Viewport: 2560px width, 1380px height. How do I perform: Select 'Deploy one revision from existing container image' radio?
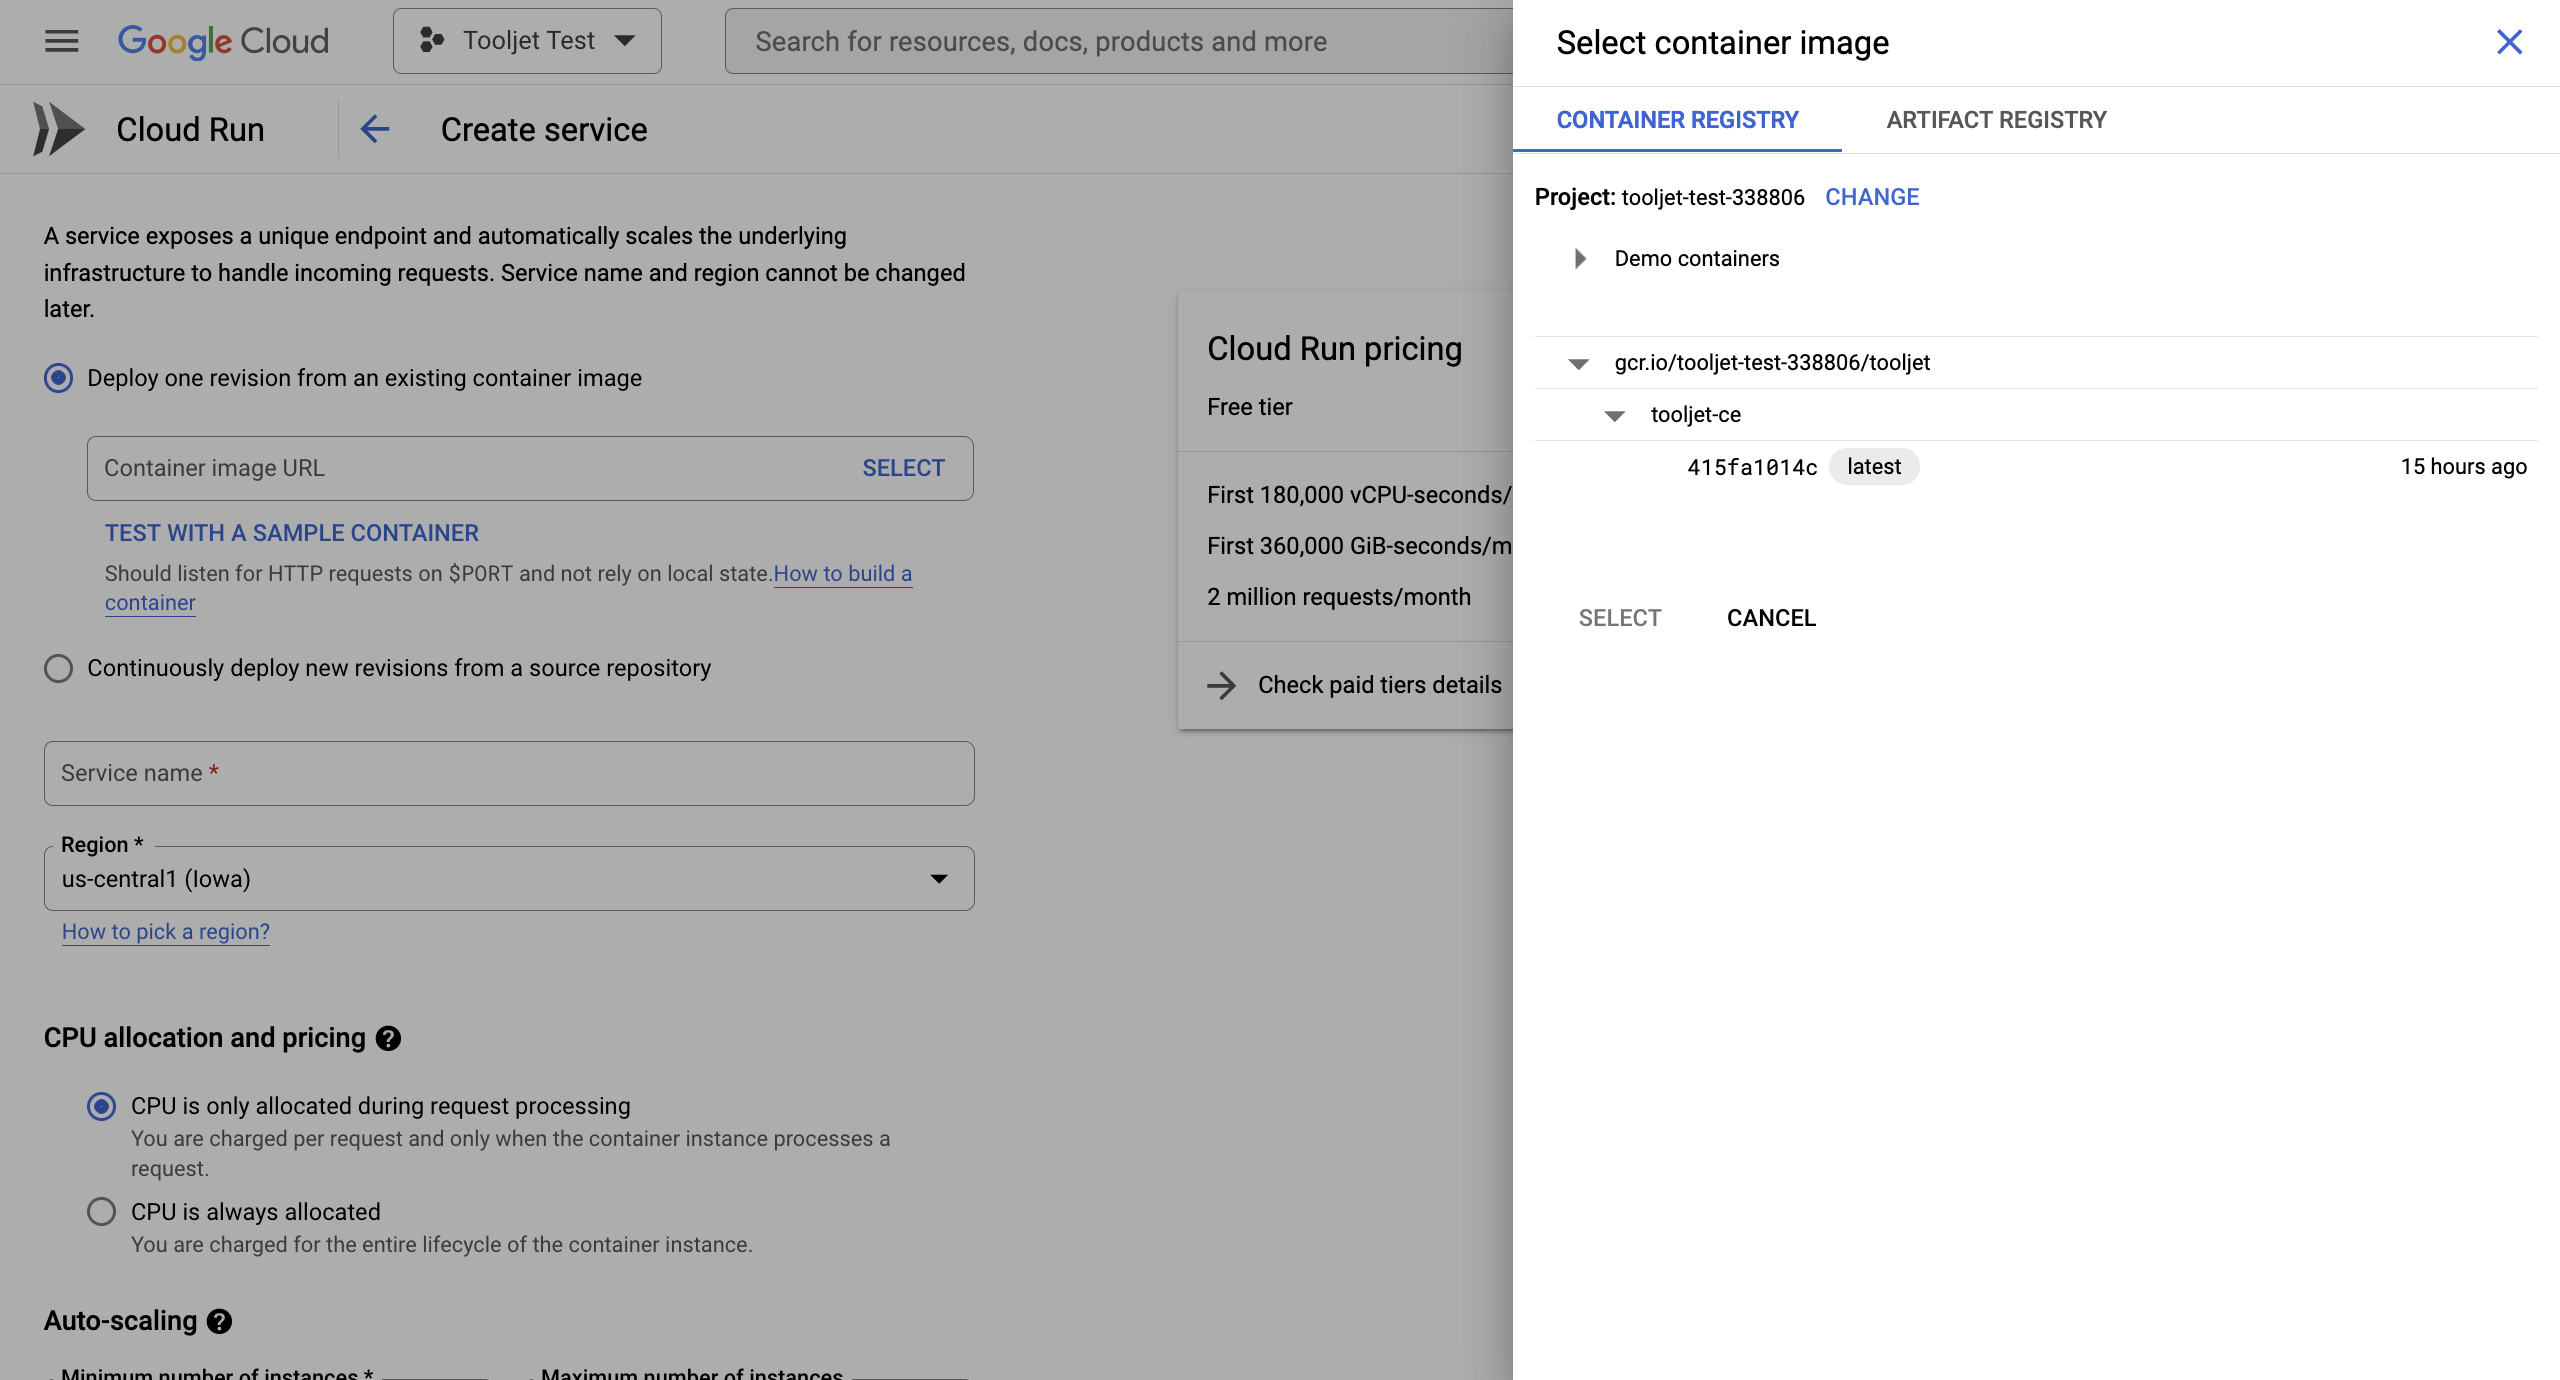coord(58,377)
